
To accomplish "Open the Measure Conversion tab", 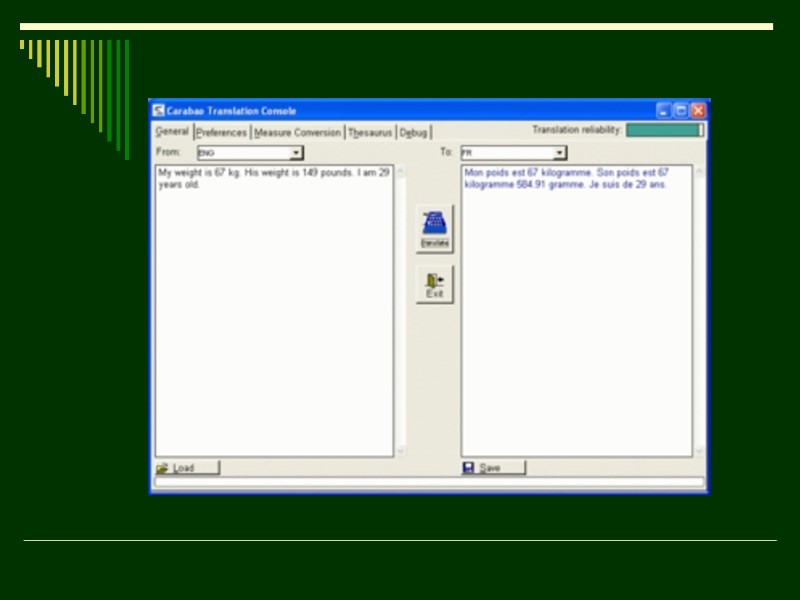I will [297, 133].
